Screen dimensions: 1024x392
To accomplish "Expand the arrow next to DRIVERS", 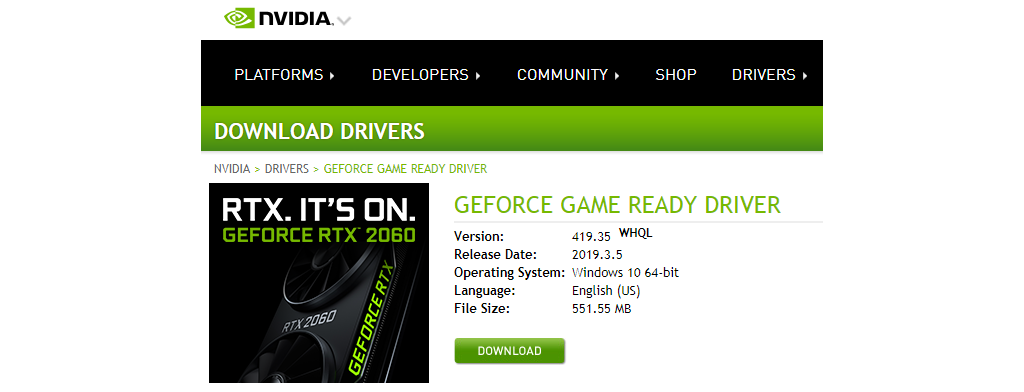I will [x=805, y=76].
